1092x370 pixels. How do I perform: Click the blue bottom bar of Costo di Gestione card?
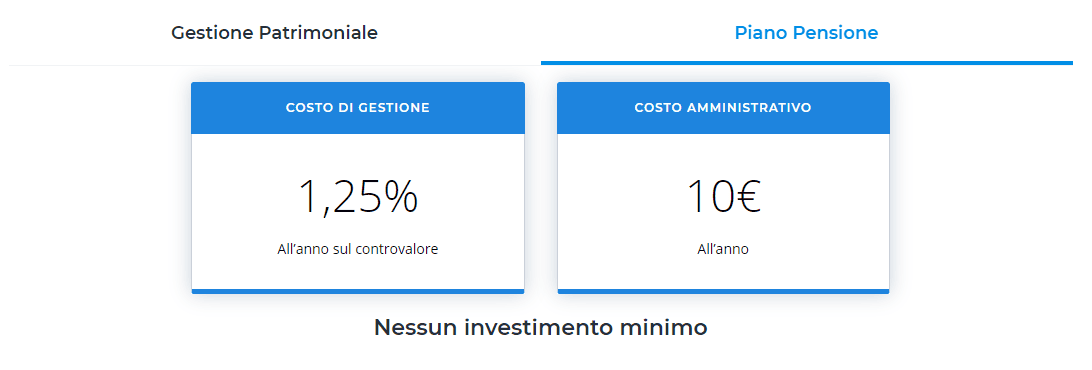point(358,291)
